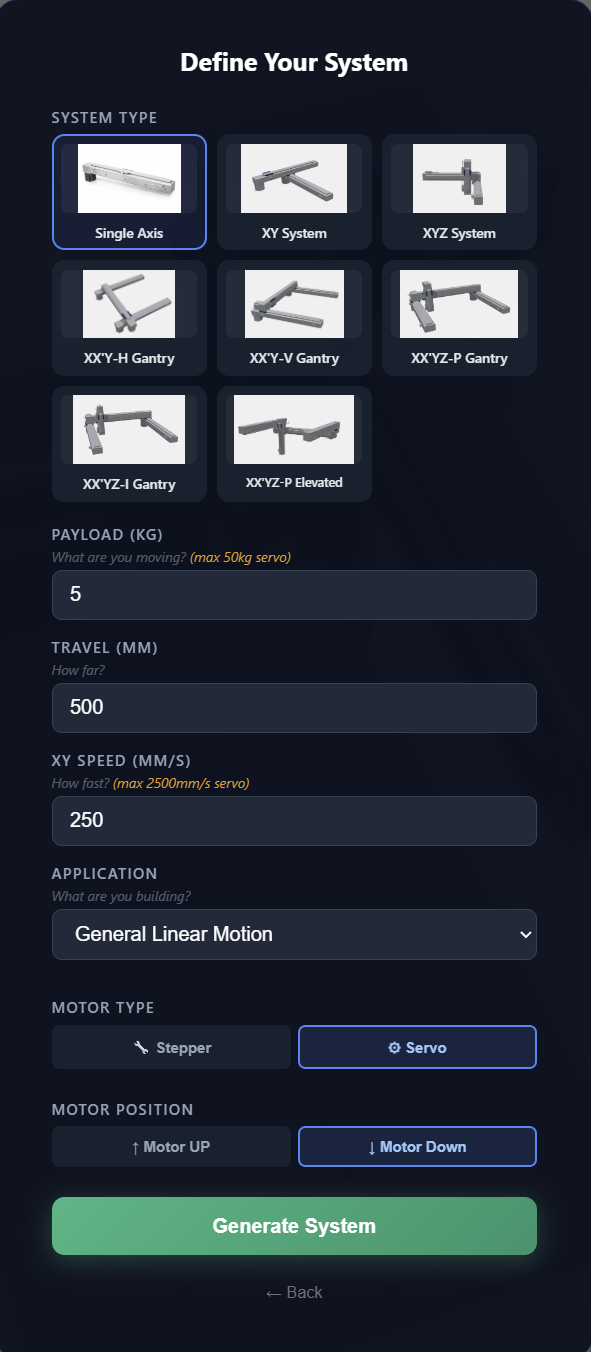Switch motor type to Servo
This screenshot has height=1352, width=591.
(x=417, y=1046)
